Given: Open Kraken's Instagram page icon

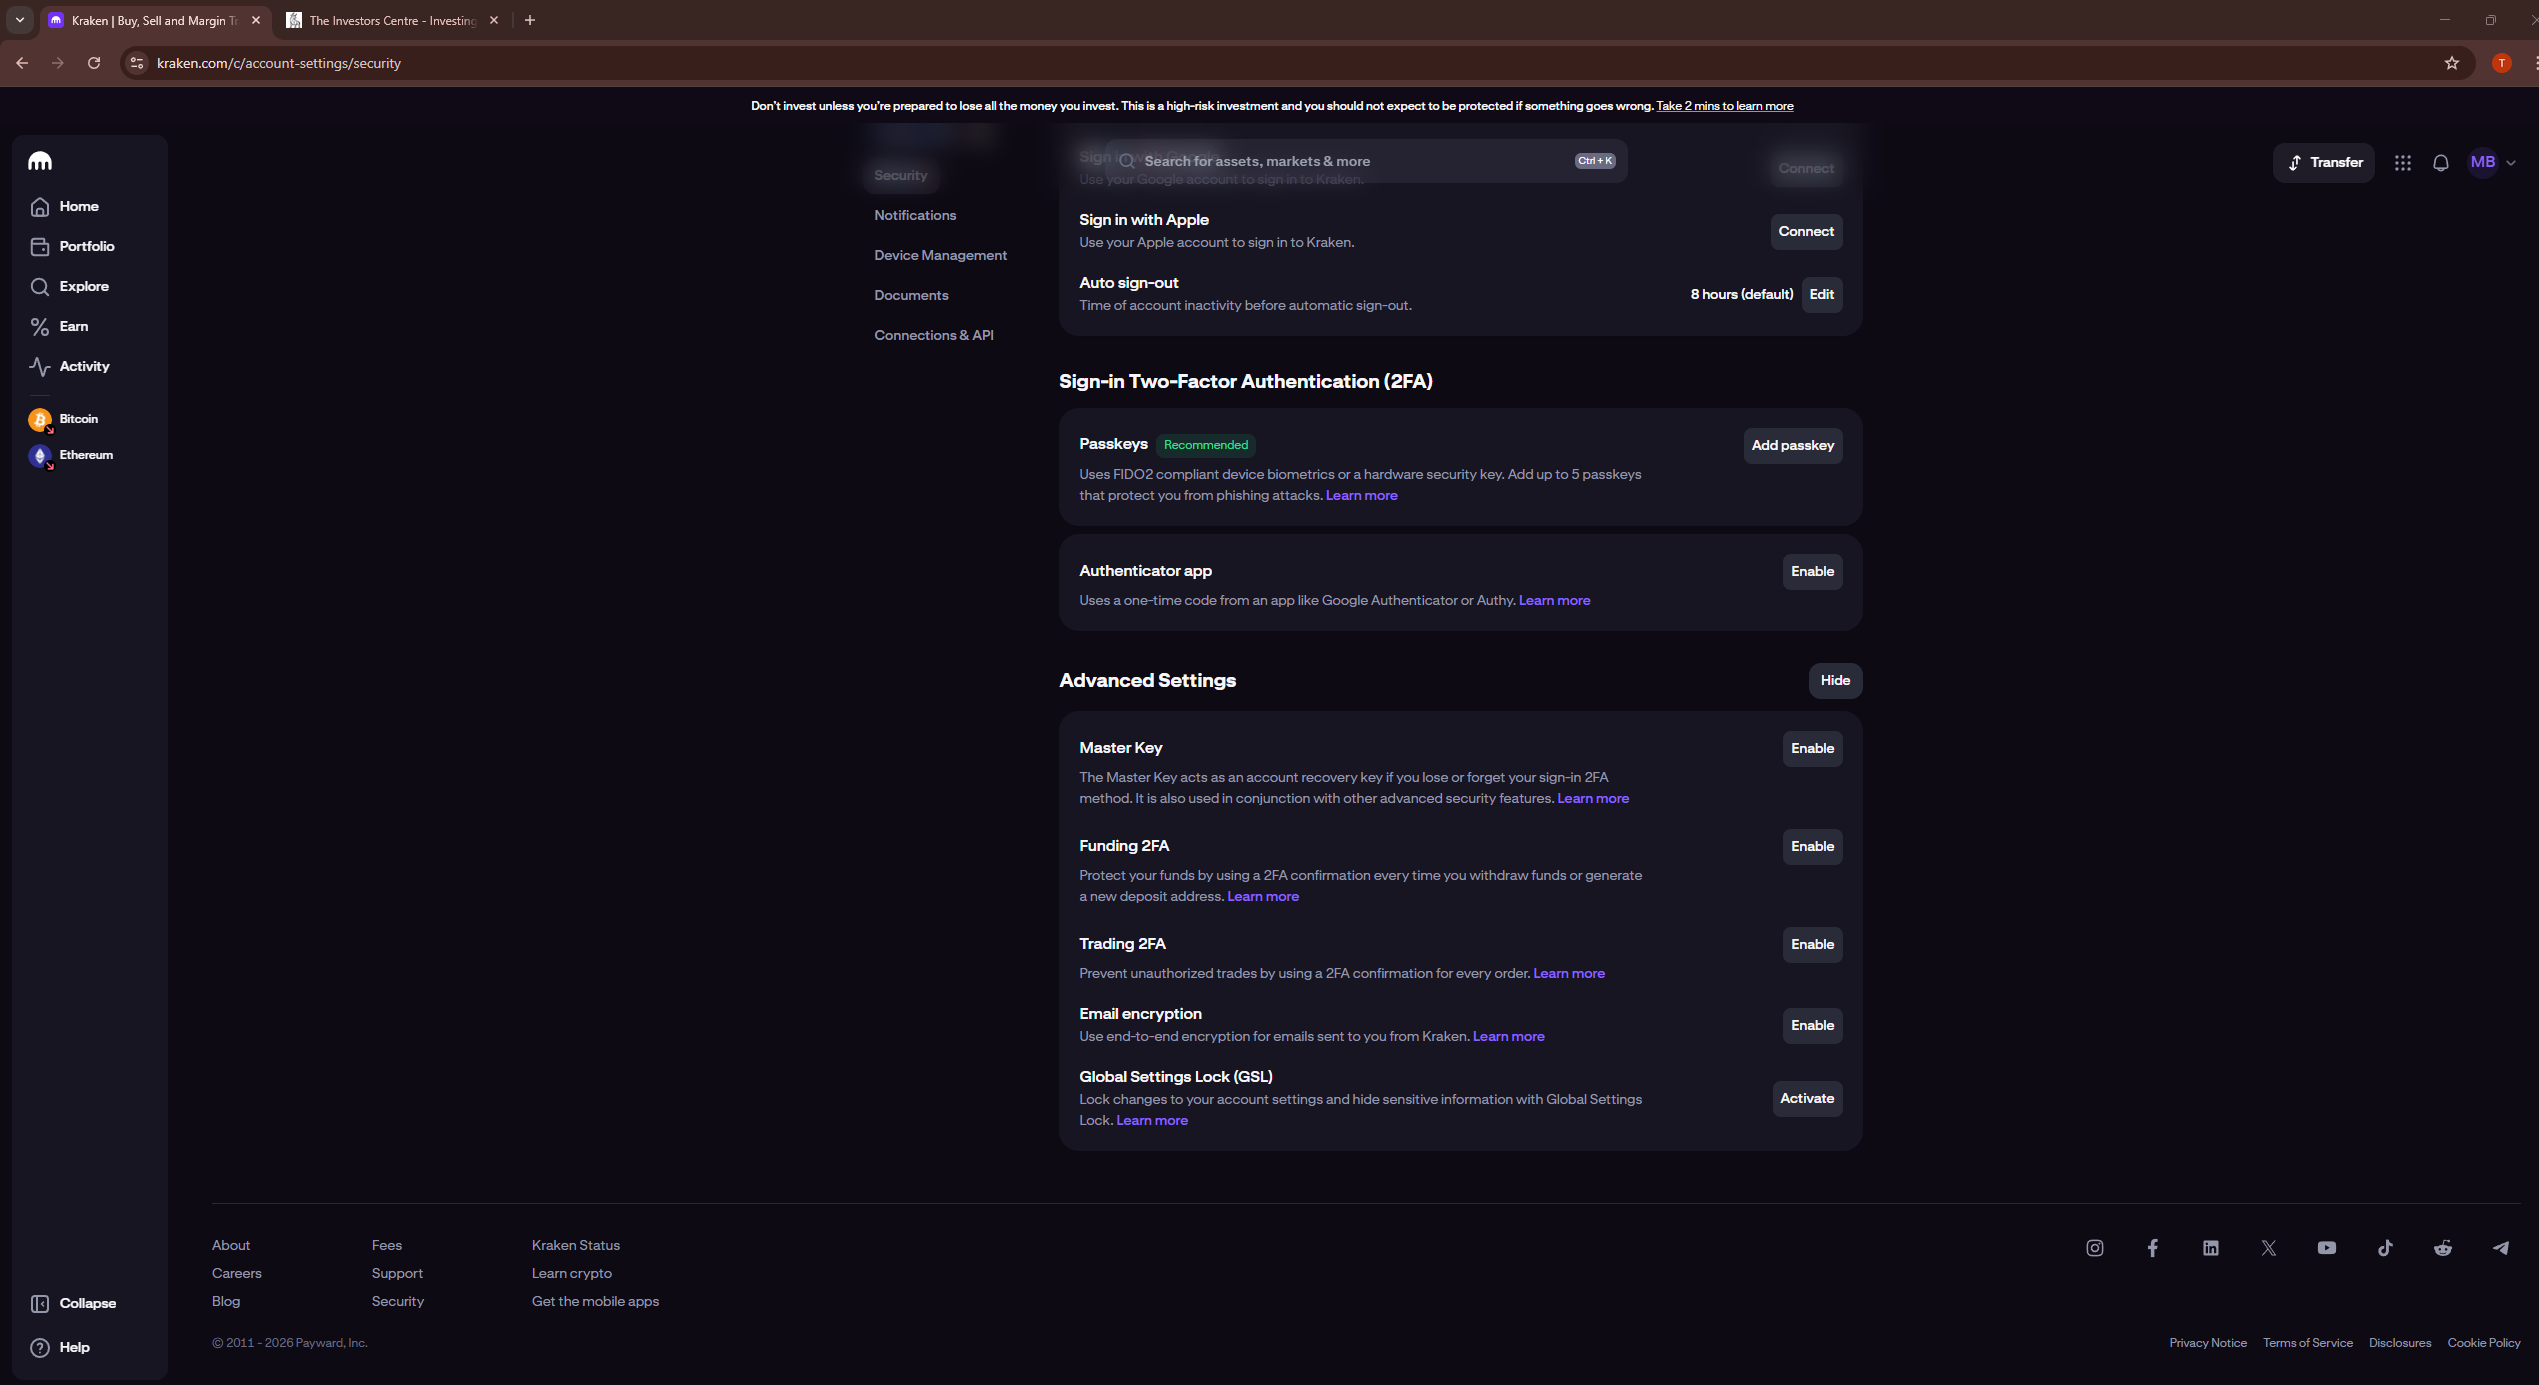Looking at the screenshot, I should pyautogui.click(x=2095, y=1248).
